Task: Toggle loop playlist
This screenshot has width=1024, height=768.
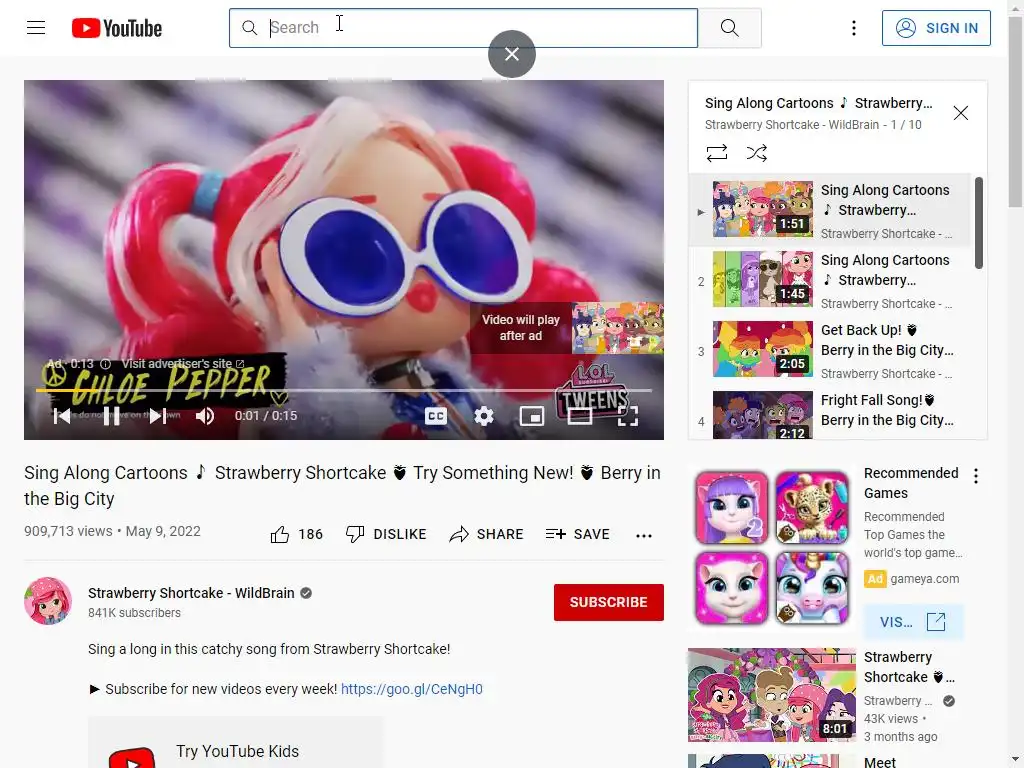Action: 716,153
